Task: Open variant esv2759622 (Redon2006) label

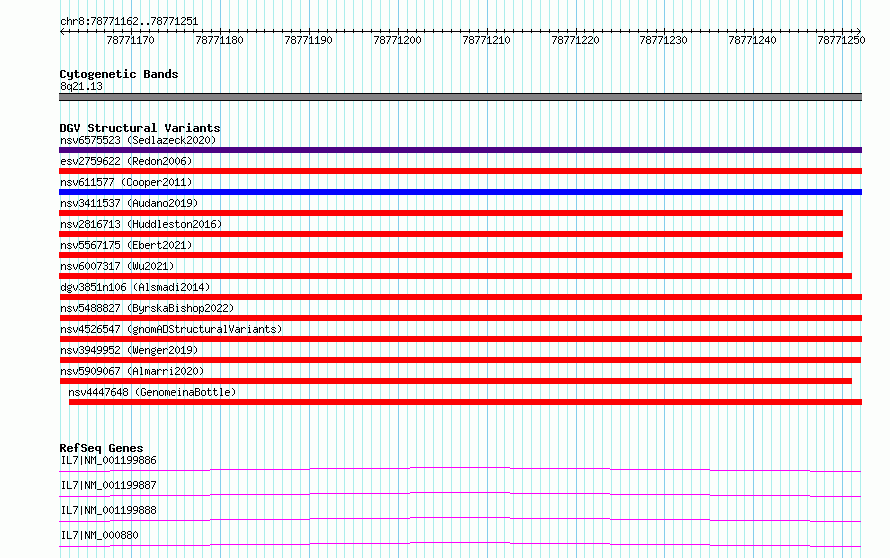Action: [126, 161]
